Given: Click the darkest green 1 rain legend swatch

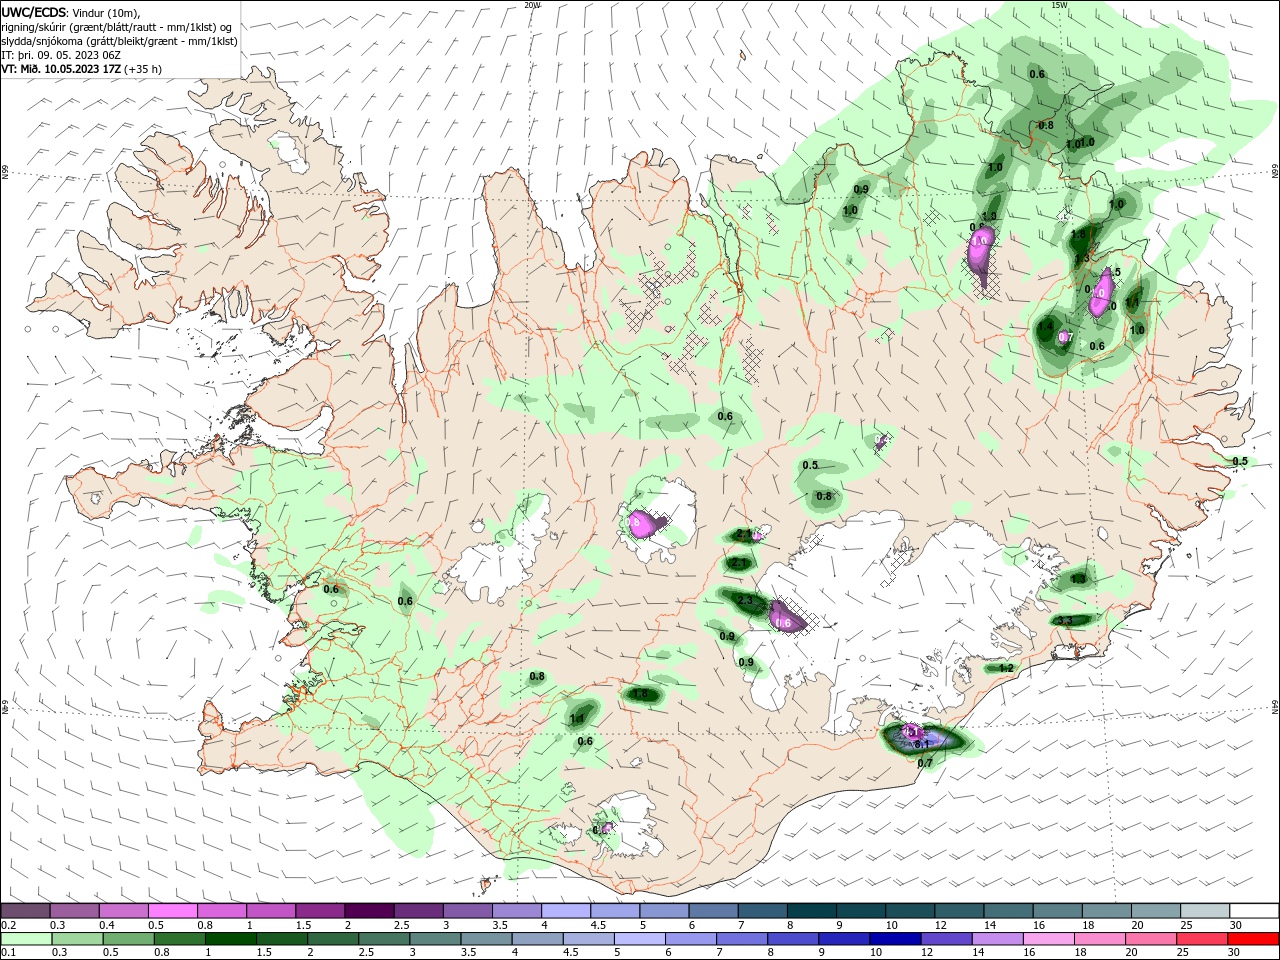Looking at the screenshot, I should point(230,938).
